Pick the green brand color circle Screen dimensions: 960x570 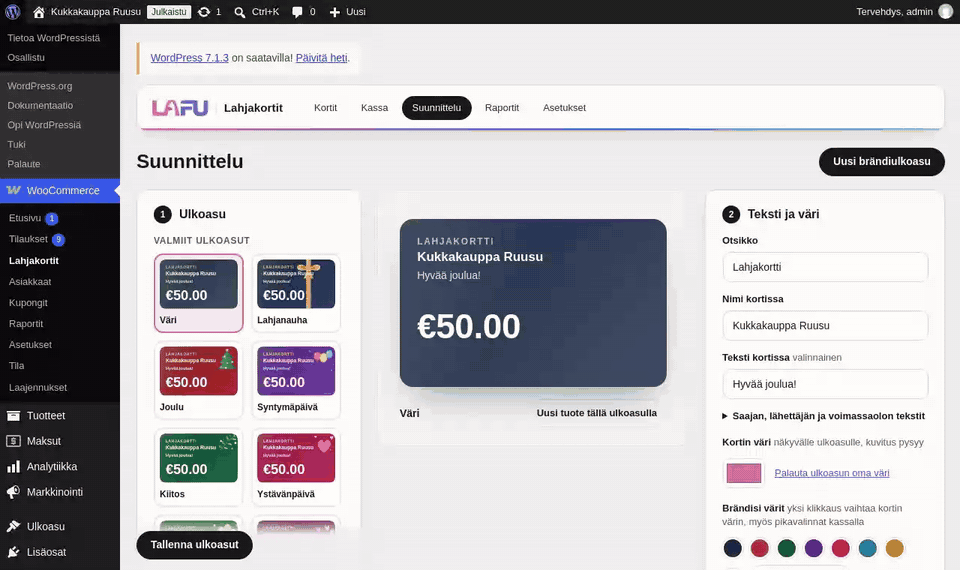click(x=786, y=548)
